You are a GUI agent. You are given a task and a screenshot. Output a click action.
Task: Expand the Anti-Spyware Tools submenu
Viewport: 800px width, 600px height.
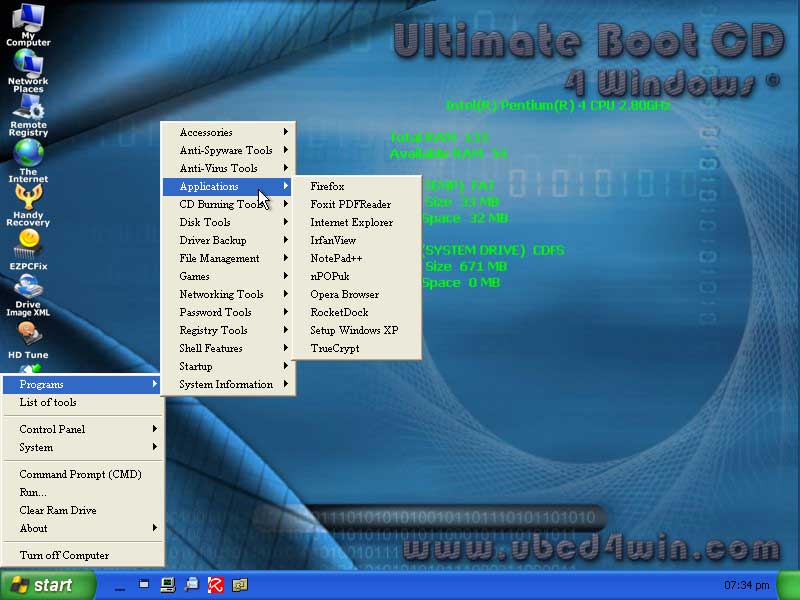(x=227, y=151)
